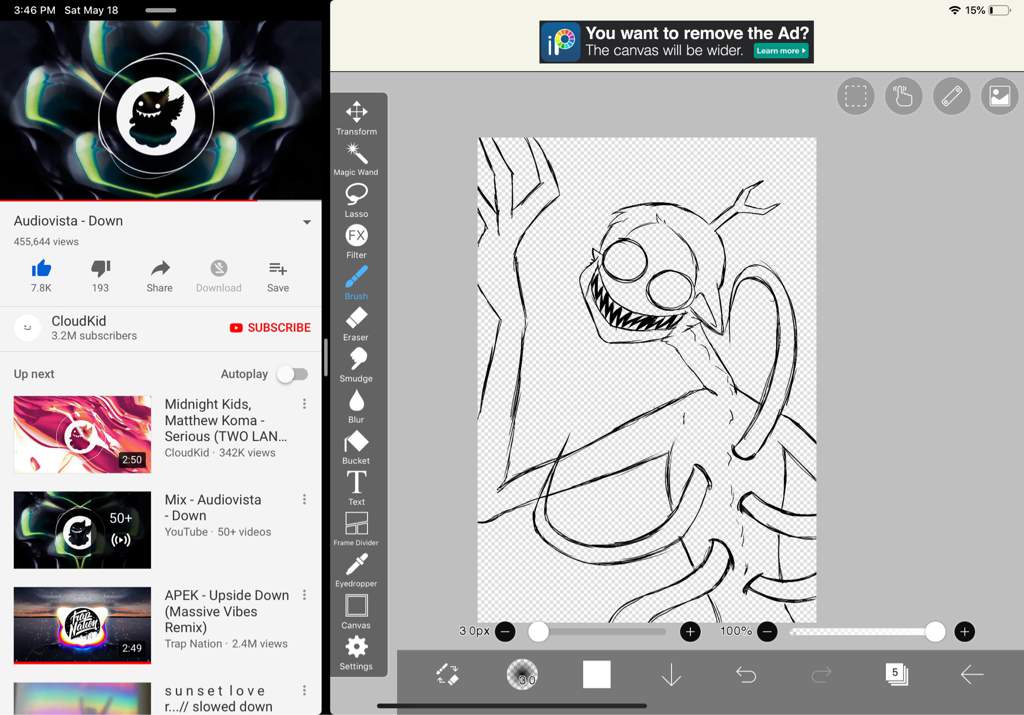This screenshot has height=715, width=1024.
Task: Open the Mix - Audiovista playlist thumbnail
Action: click(82, 530)
